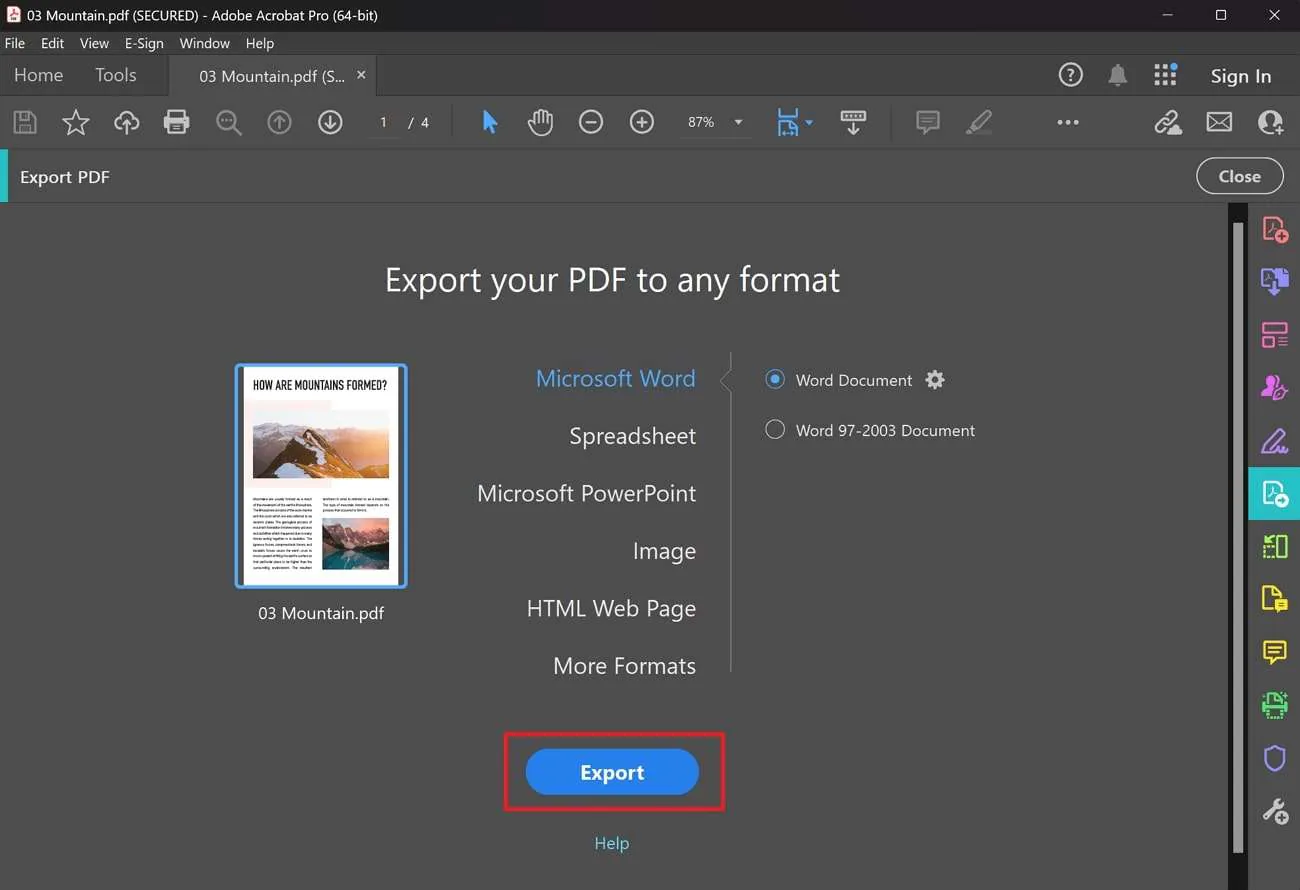This screenshot has height=890, width=1300.
Task: Choose Spreadsheet export format
Action: click(633, 436)
